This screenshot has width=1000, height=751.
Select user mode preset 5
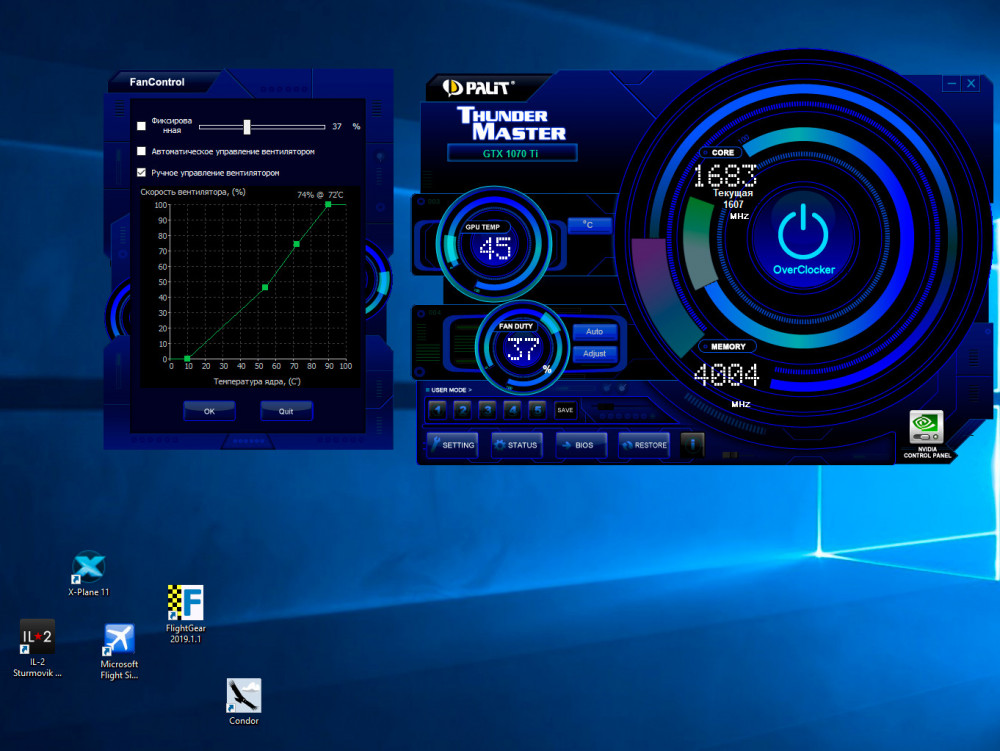click(537, 410)
